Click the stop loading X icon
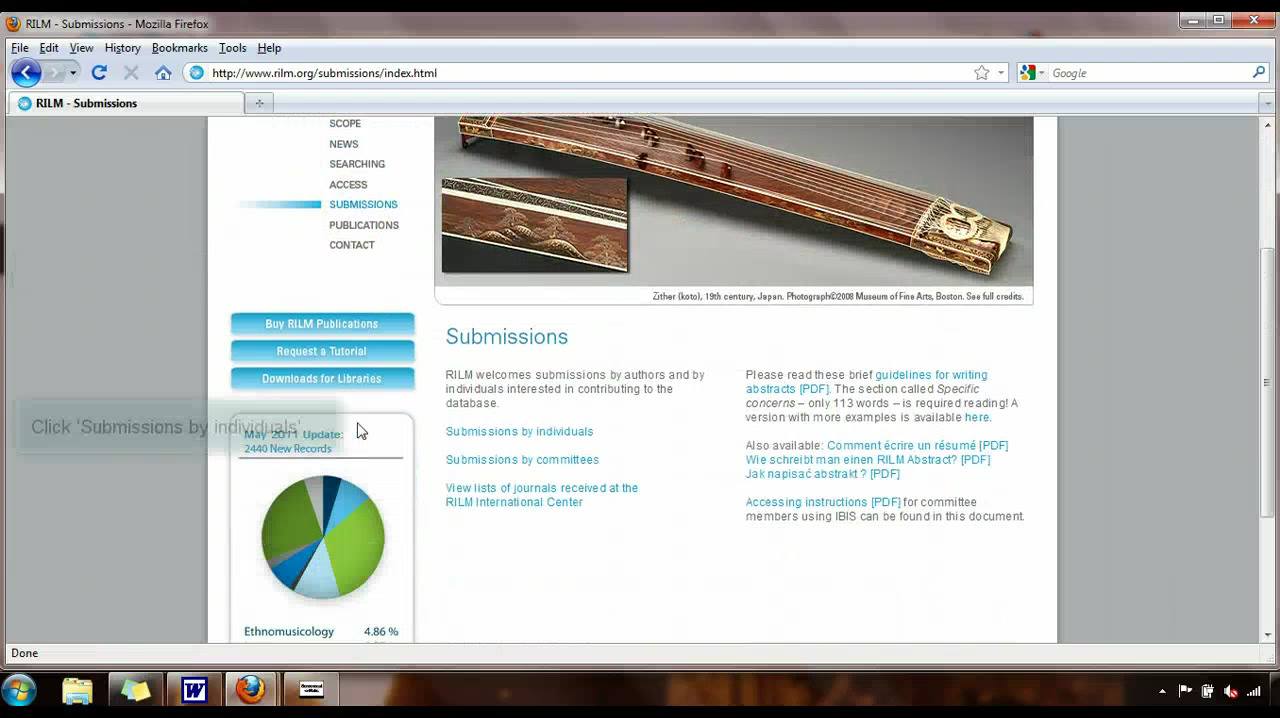The width and height of the screenshot is (1280, 718). coord(131,72)
